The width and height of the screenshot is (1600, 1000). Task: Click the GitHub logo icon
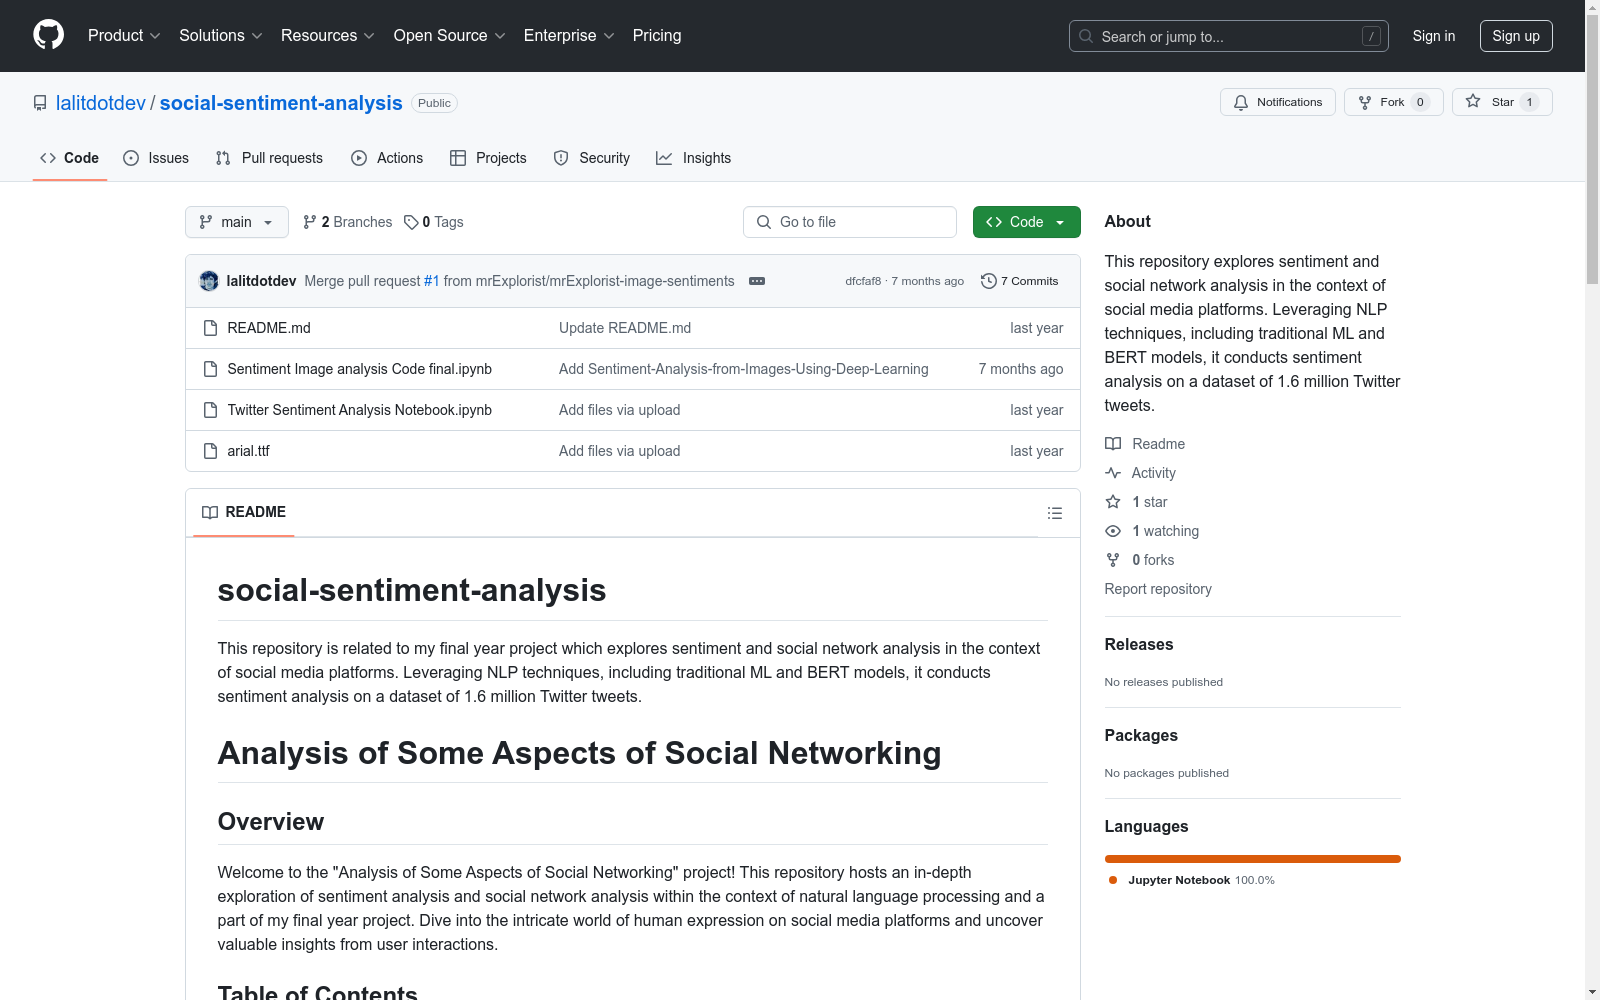point(48,35)
